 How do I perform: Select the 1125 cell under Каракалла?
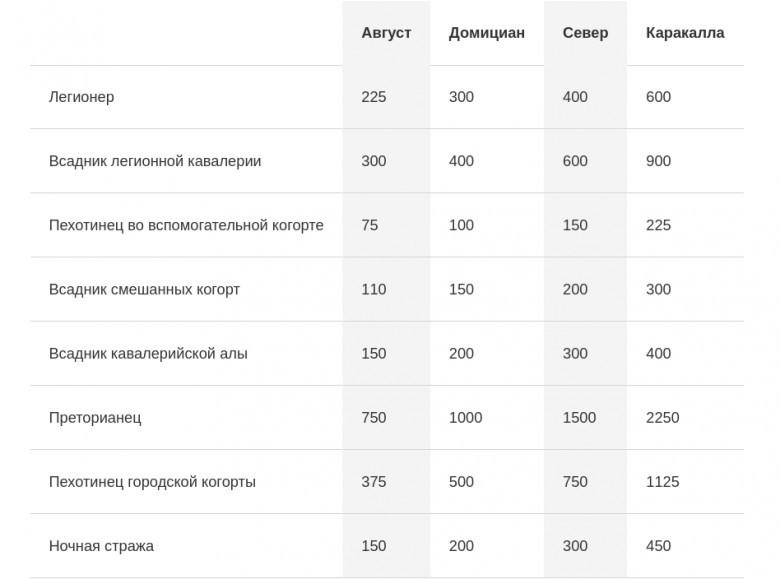click(x=662, y=482)
